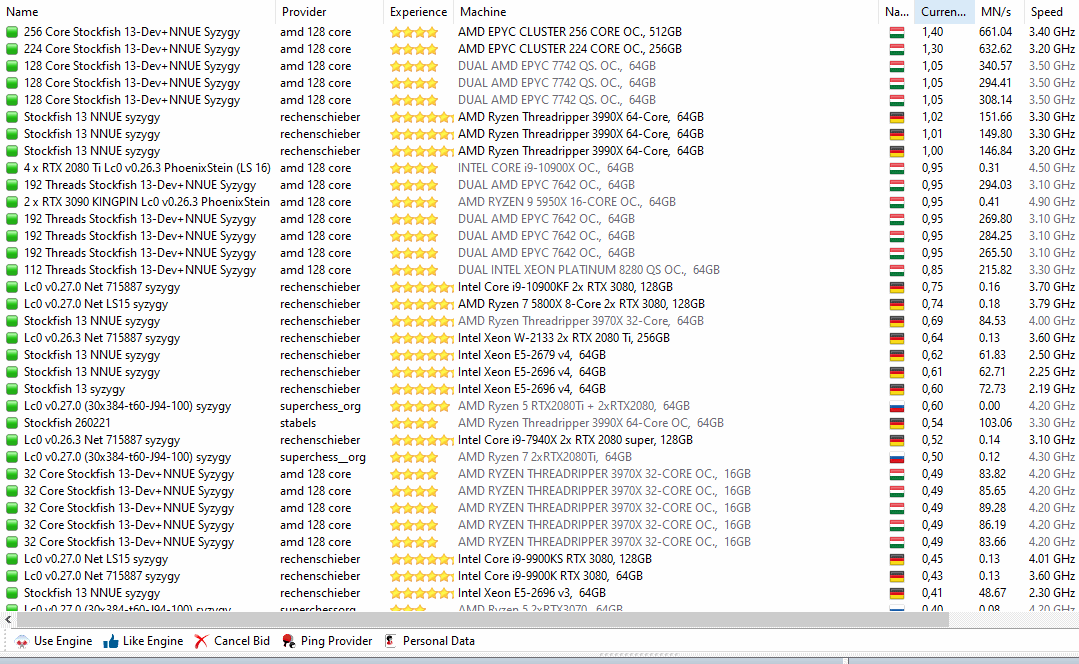Select the 112 Threads Stockfish 13-Dev+NNUE Syzygy engine
Image resolution: width=1079 pixels, height=664 pixels.
(x=140, y=270)
